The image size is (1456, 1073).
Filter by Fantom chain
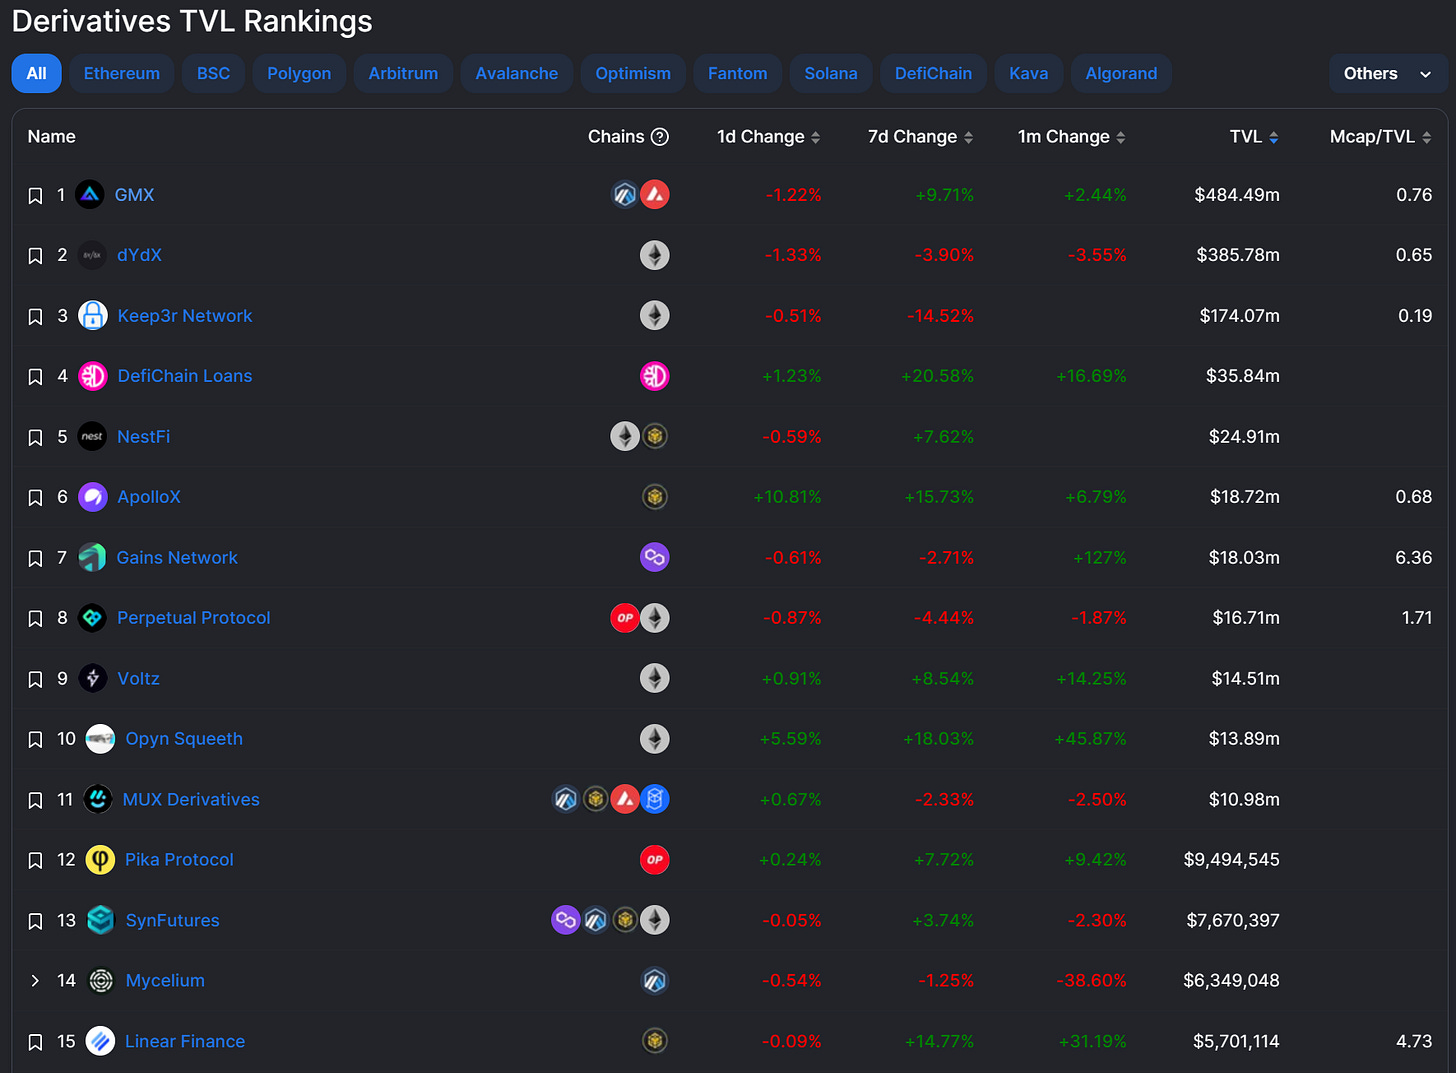pos(738,74)
